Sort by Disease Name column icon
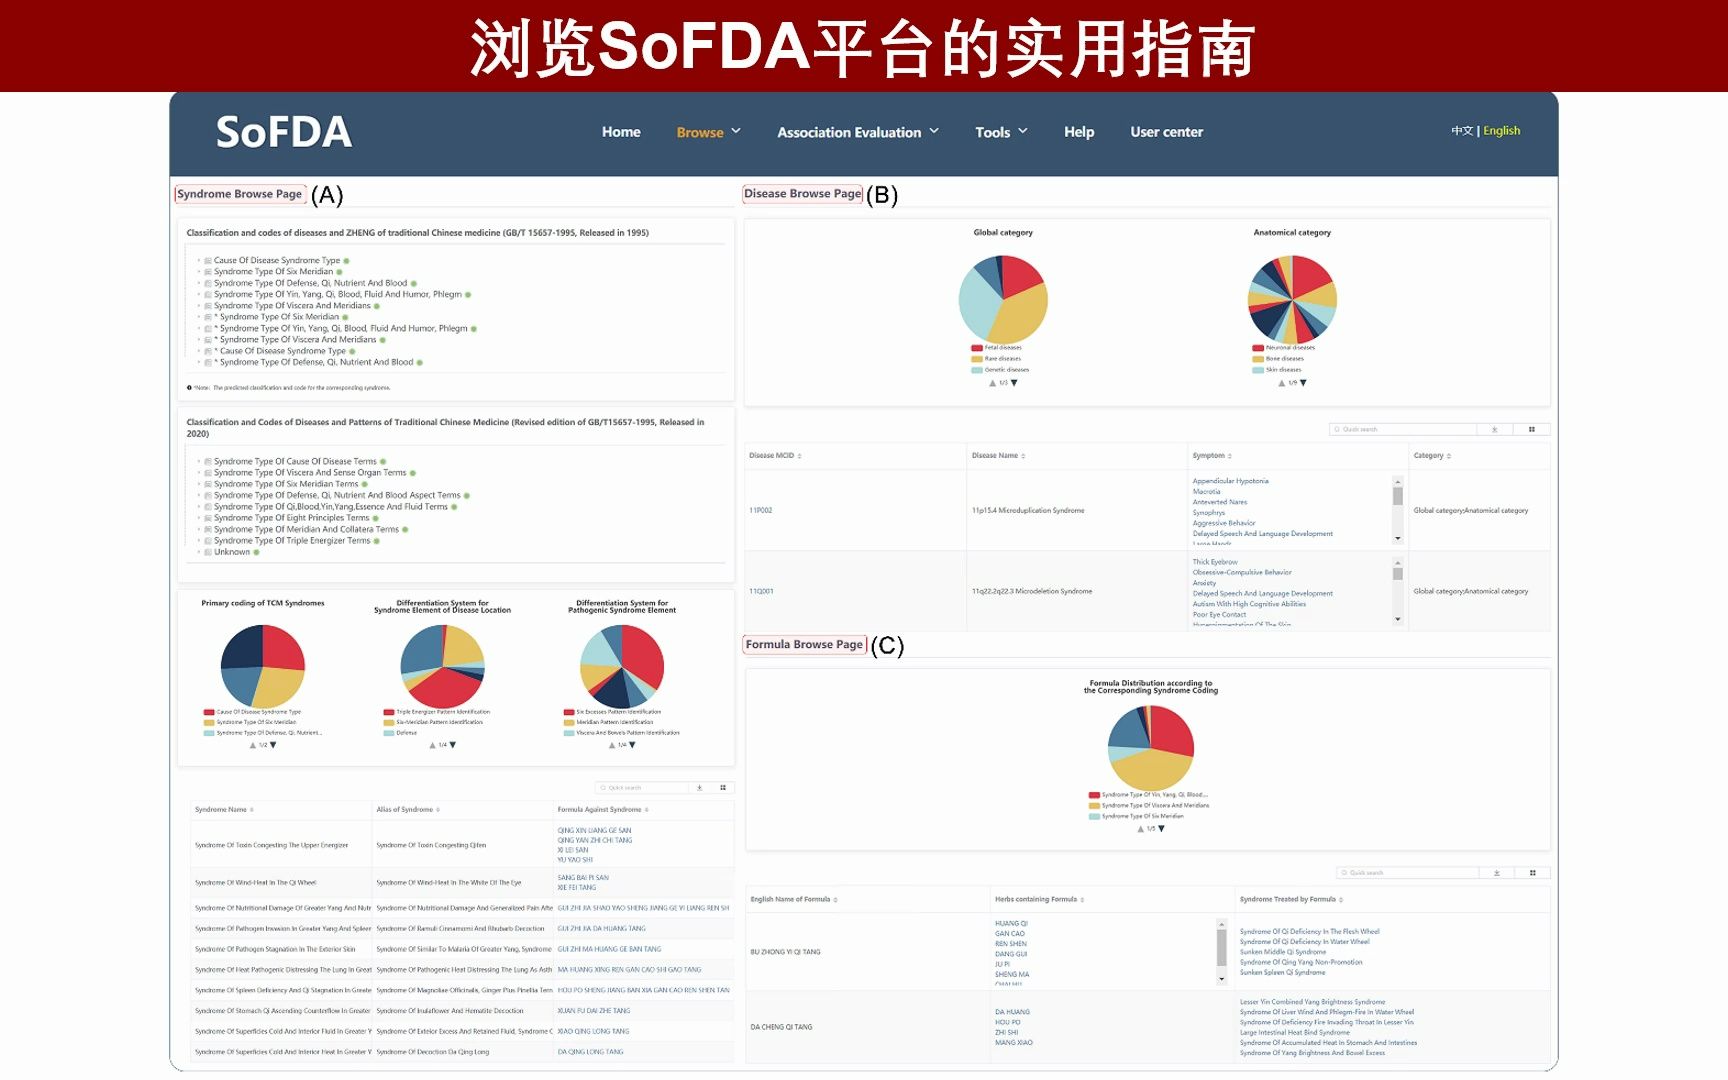The width and height of the screenshot is (1728, 1080). click(1023, 456)
